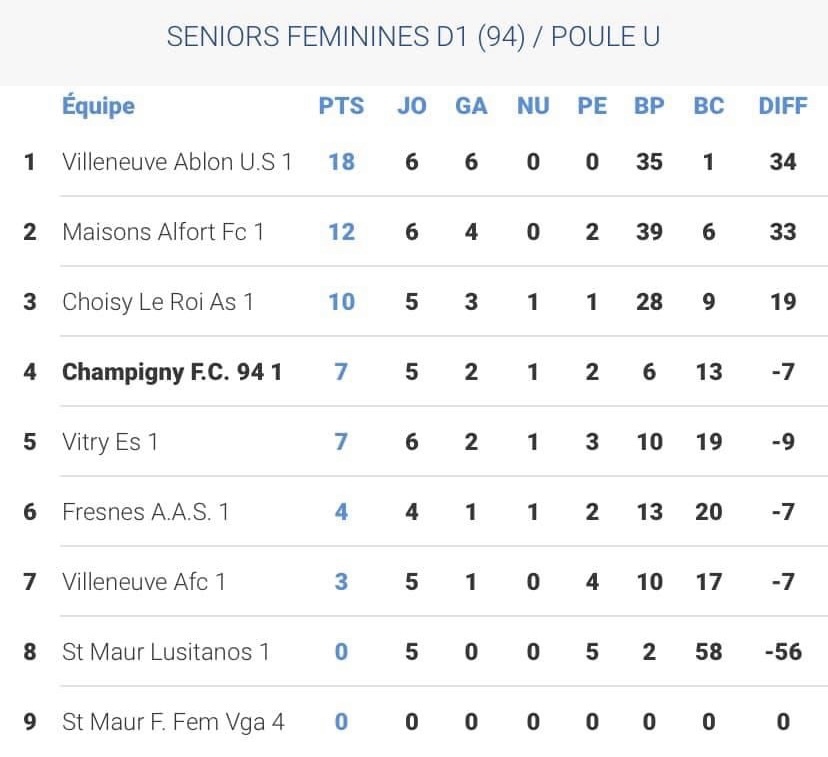
Task: Open the bold Champigny F.C. 94 1 entry
Action: [171, 372]
